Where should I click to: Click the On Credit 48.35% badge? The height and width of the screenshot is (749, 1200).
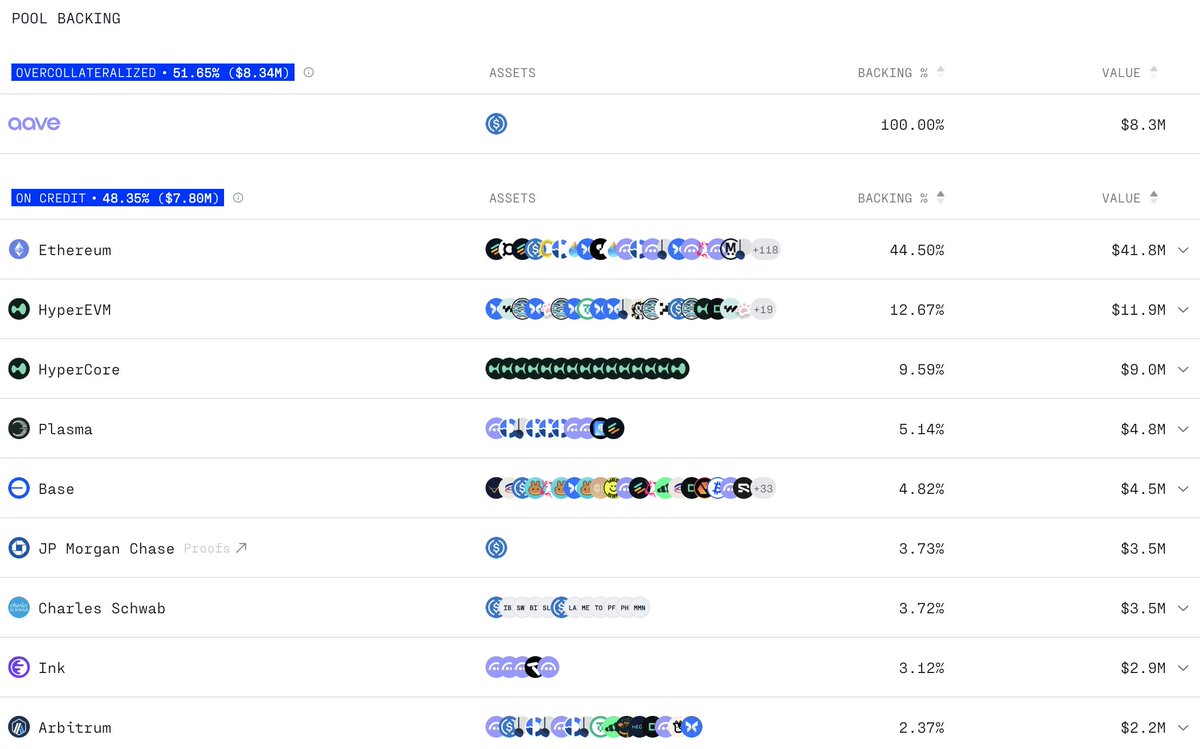coord(118,198)
